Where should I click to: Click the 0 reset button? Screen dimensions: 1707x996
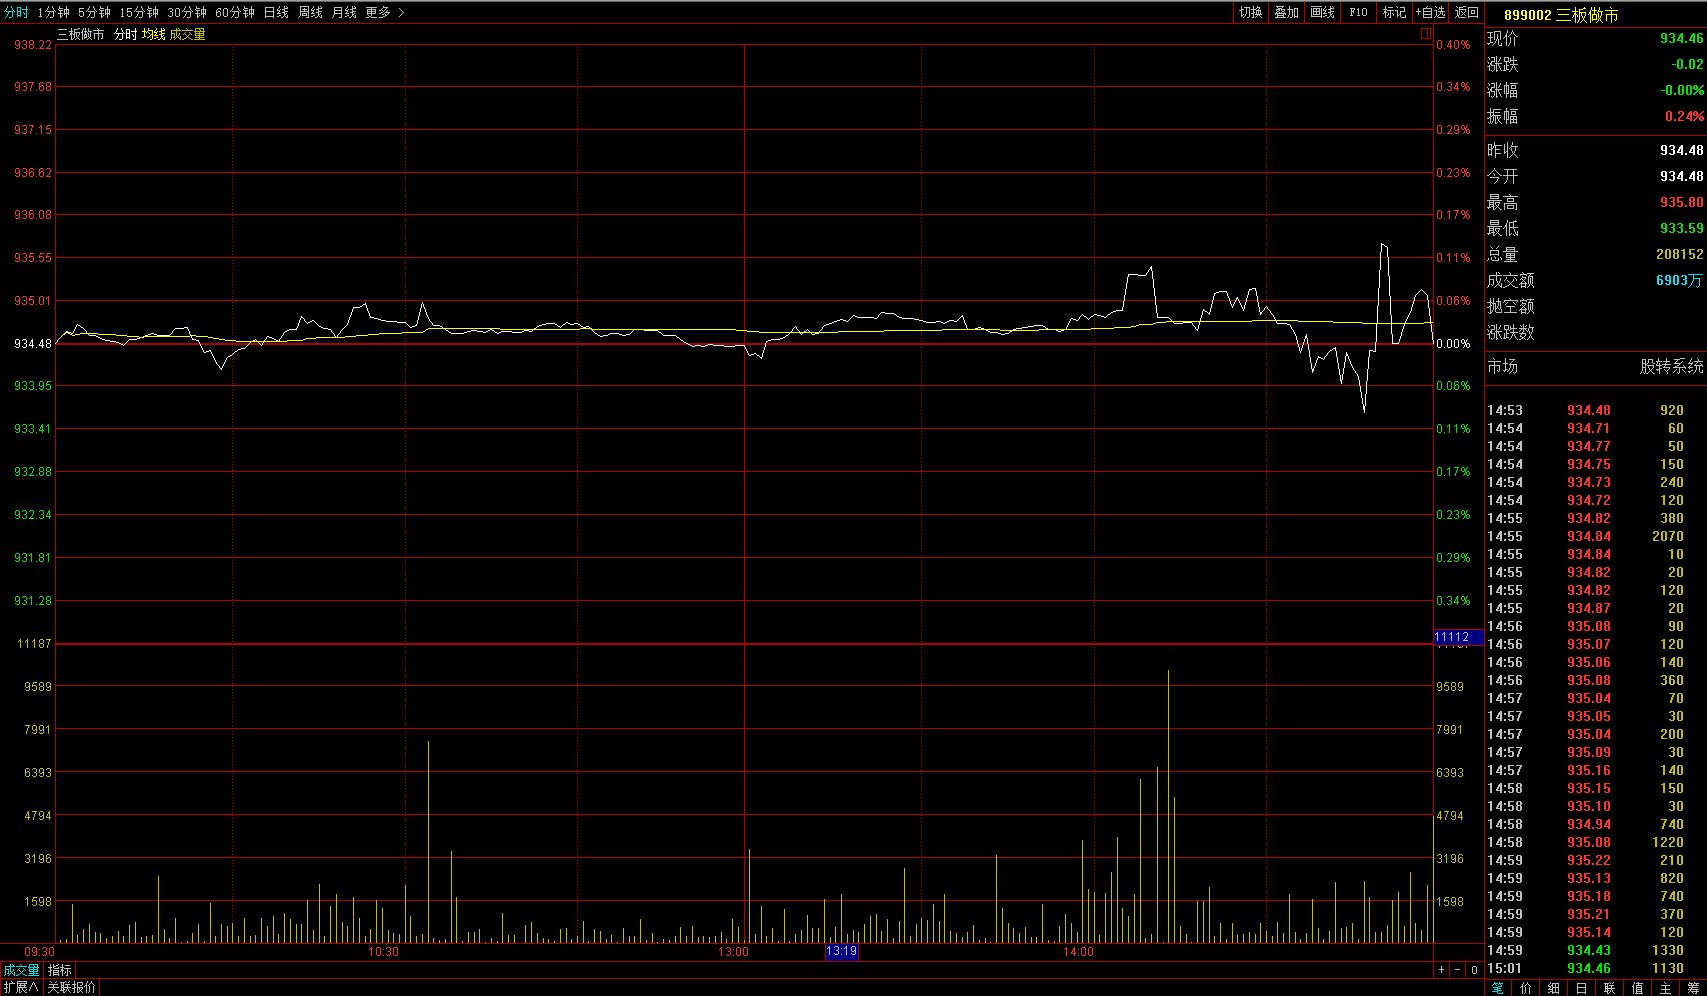tap(1474, 970)
